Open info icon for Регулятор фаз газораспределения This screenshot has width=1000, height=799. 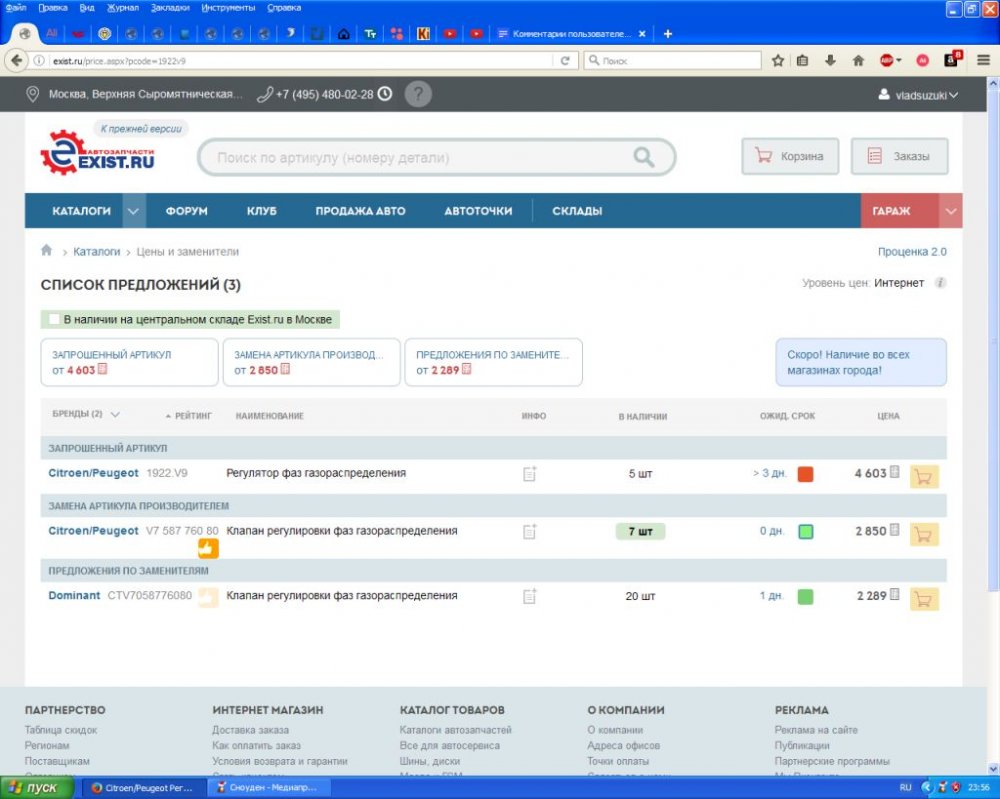click(530, 474)
